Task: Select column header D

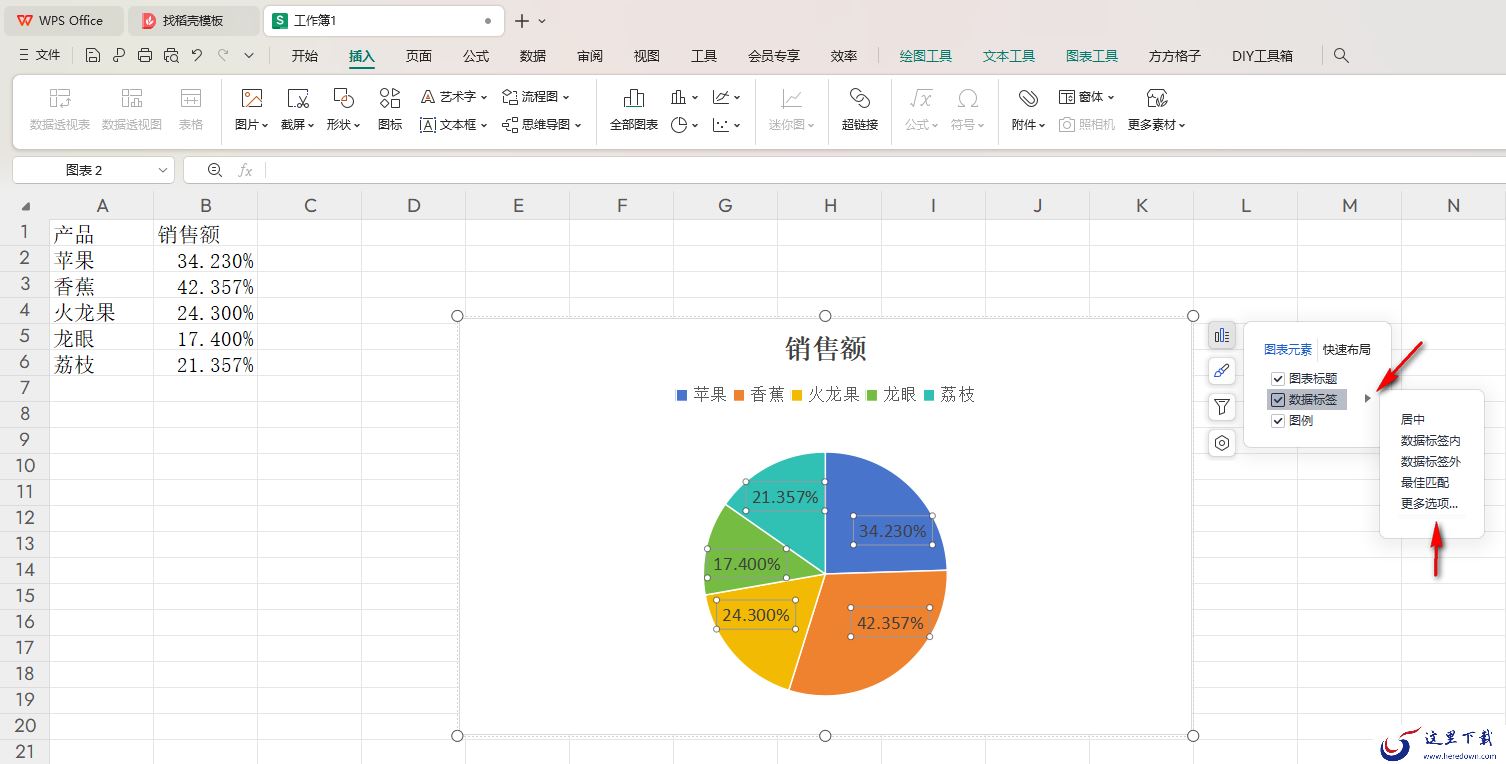Action: pyautogui.click(x=414, y=206)
